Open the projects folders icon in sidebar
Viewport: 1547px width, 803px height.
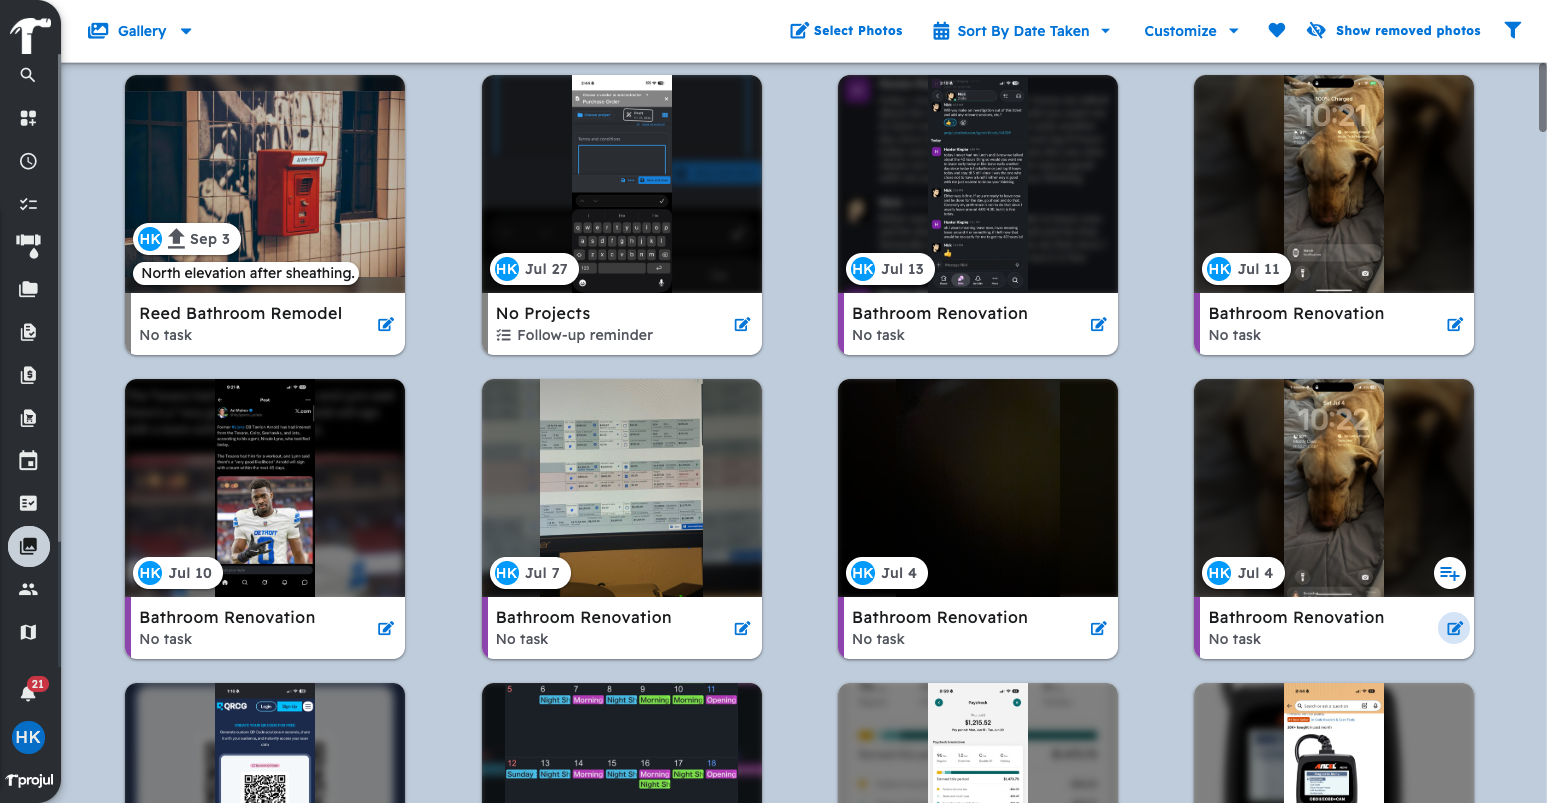pyautogui.click(x=28, y=289)
